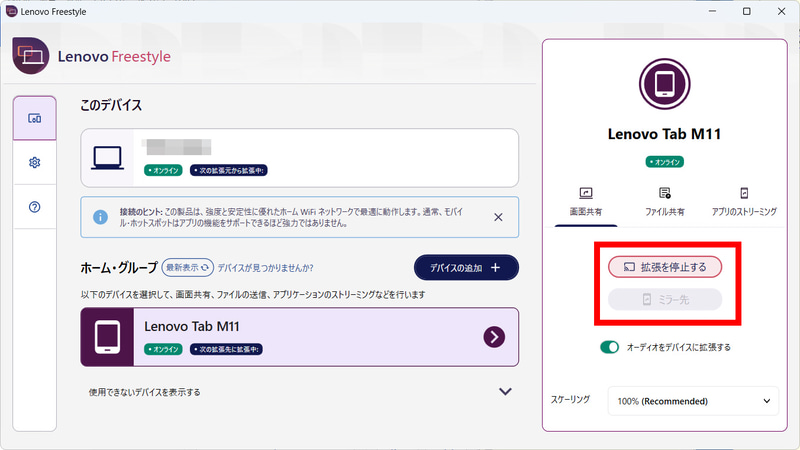Open the スケーリング dropdown
This screenshot has width=800, height=450.
pos(693,401)
